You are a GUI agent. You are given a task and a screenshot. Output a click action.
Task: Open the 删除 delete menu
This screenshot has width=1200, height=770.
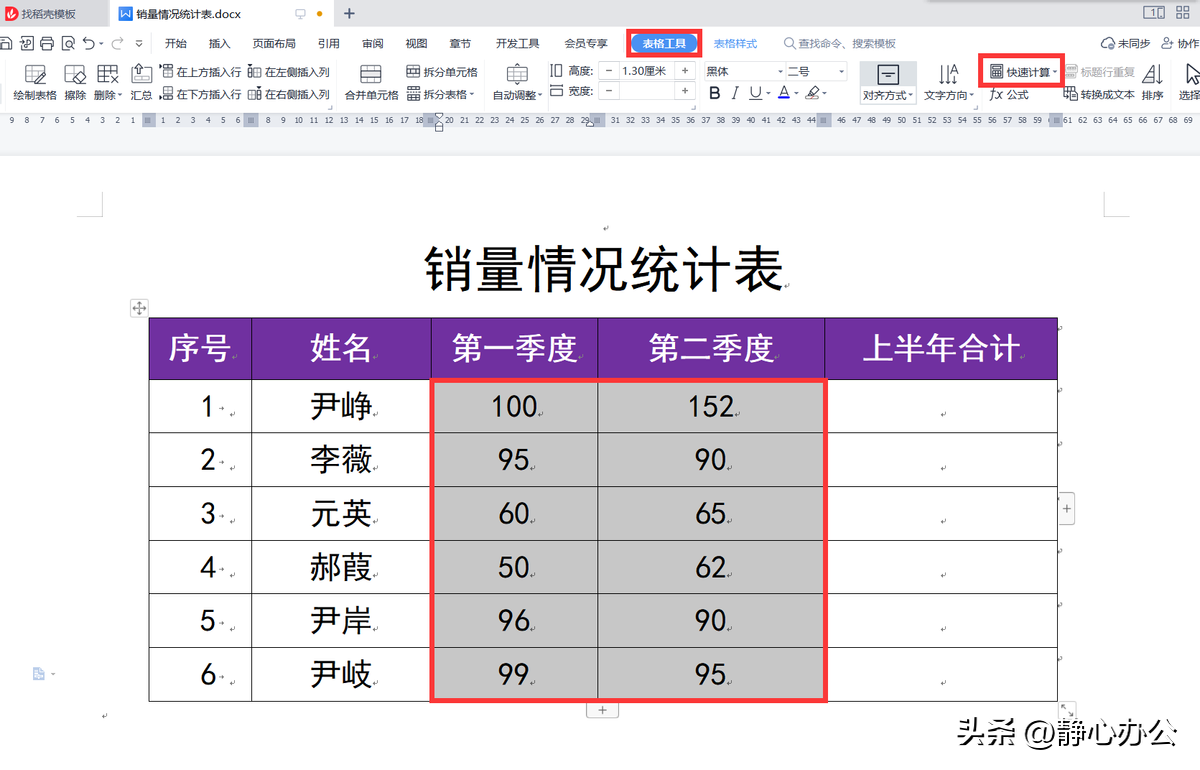(108, 83)
